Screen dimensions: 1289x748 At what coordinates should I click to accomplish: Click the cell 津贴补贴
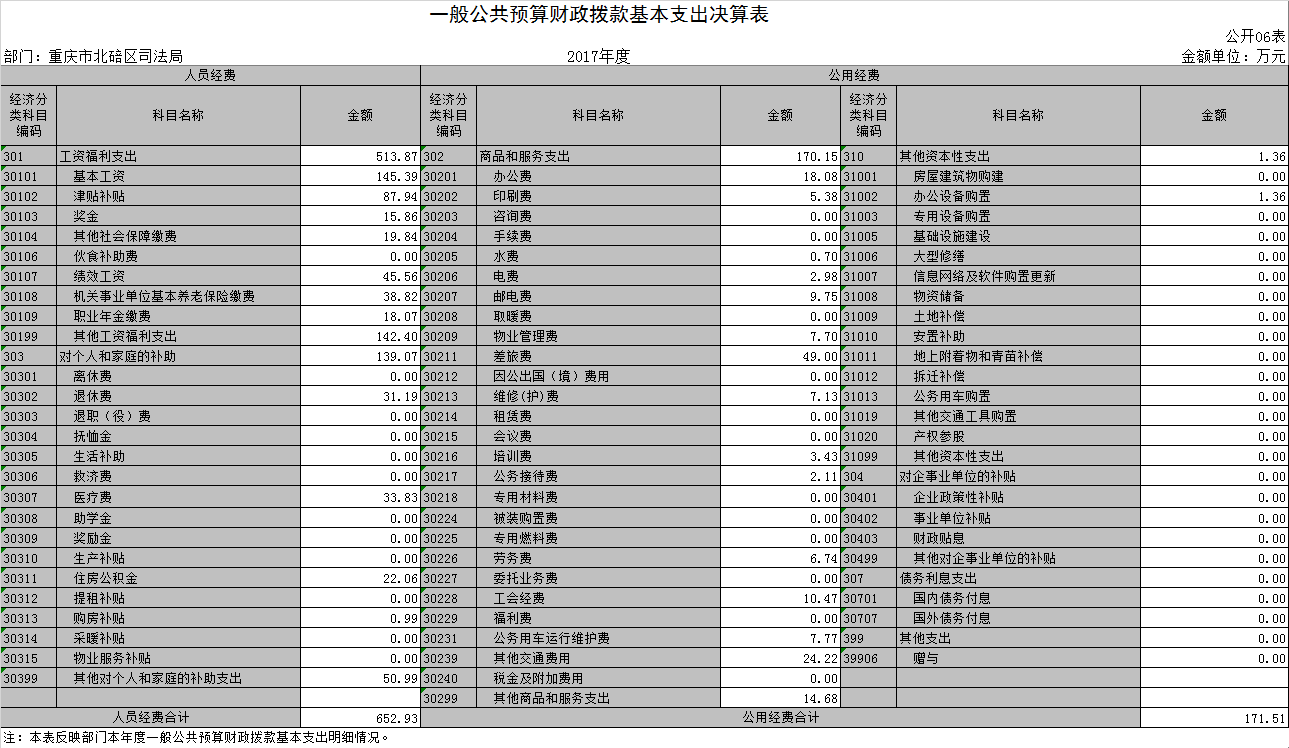(179, 197)
